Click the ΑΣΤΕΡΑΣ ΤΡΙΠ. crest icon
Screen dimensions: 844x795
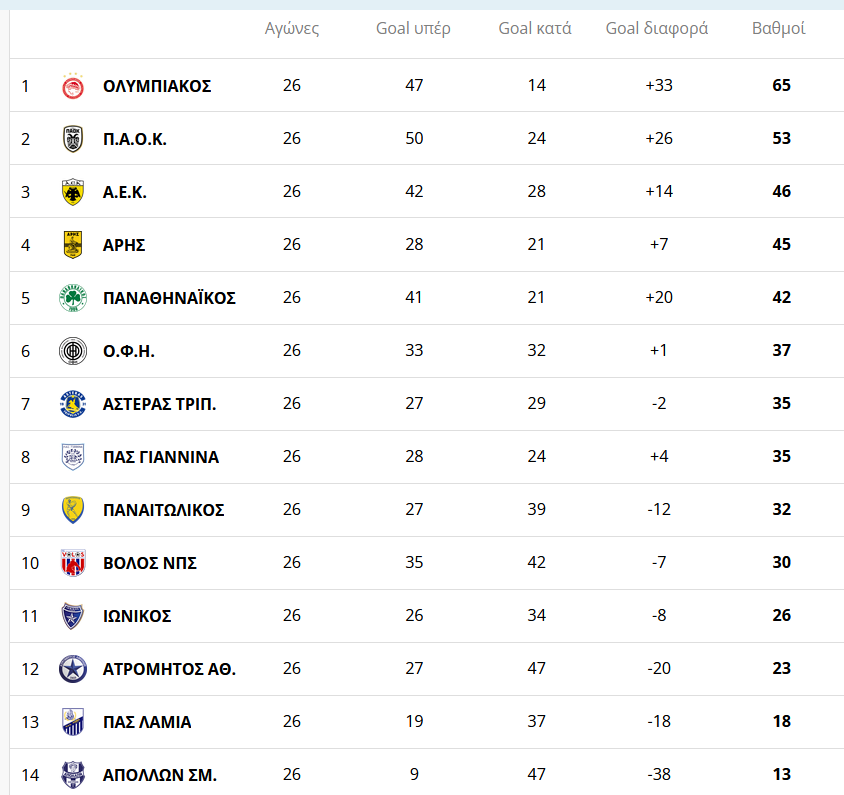pyautogui.click(x=73, y=404)
